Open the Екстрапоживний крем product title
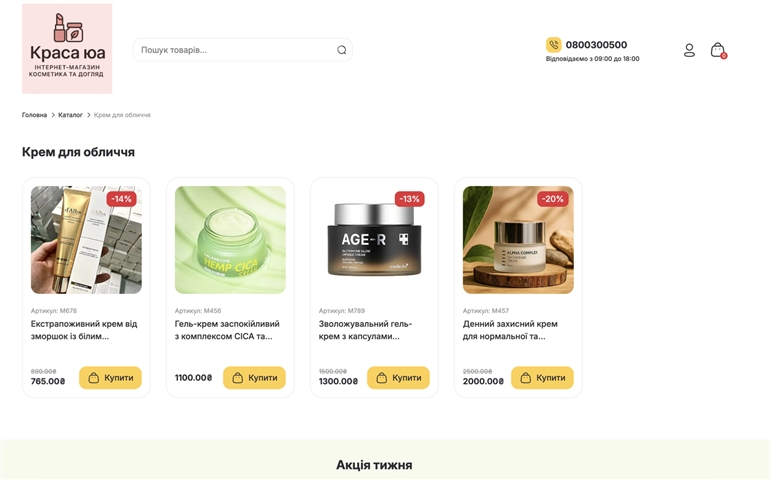 (84, 330)
